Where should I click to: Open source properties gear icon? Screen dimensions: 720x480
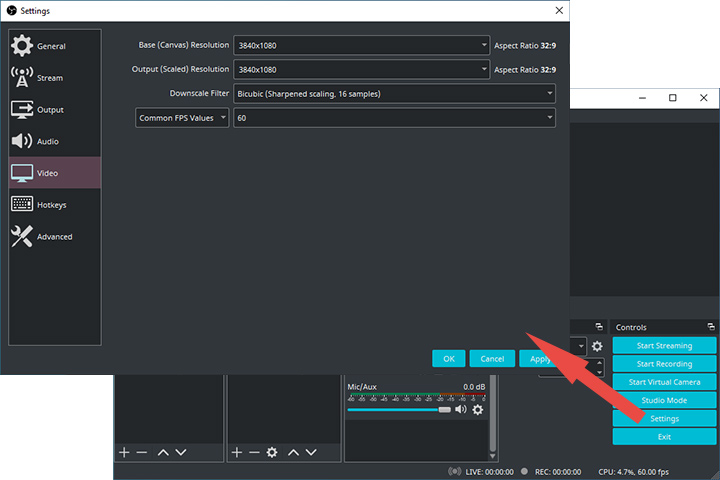272,452
